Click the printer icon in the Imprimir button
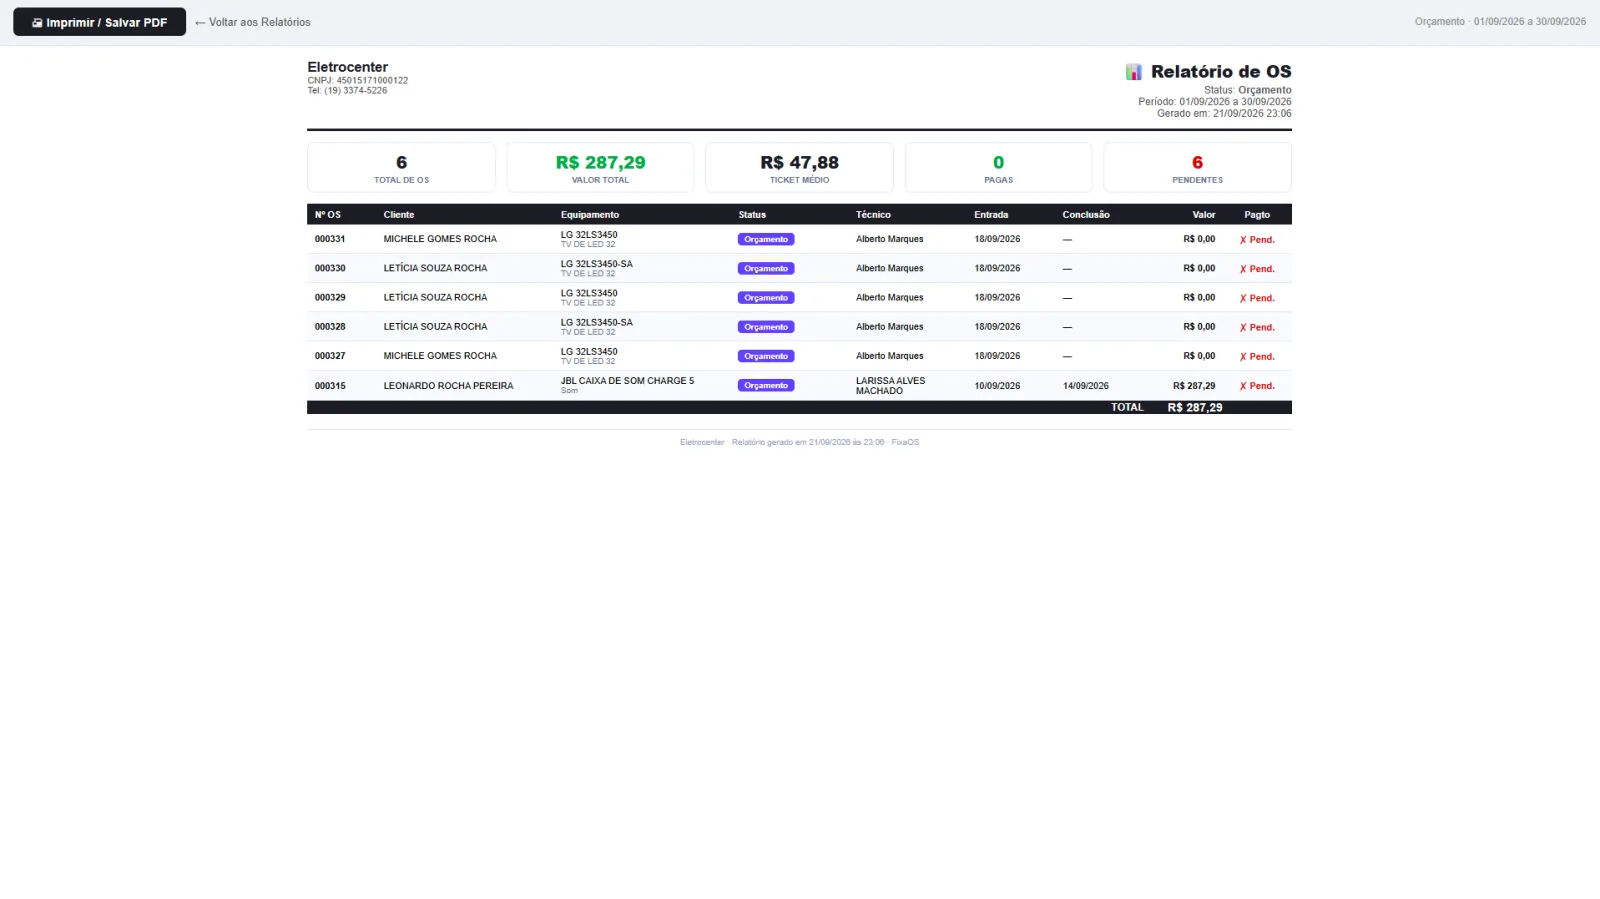This screenshot has height=899, width=1600. tap(37, 22)
